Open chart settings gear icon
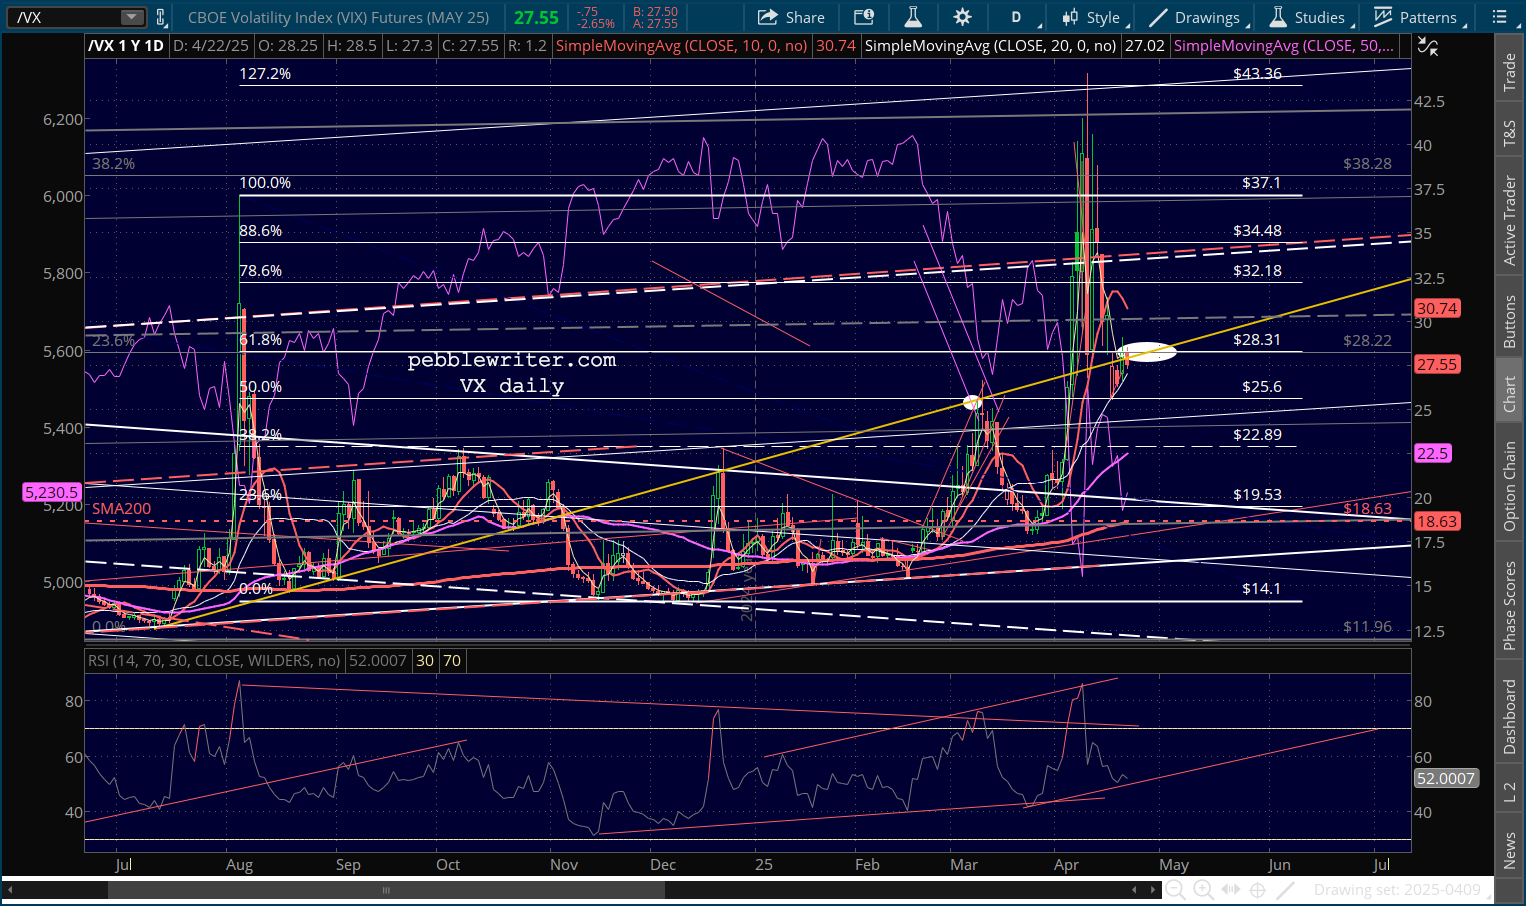Viewport: 1526px width, 906px height. (x=962, y=17)
